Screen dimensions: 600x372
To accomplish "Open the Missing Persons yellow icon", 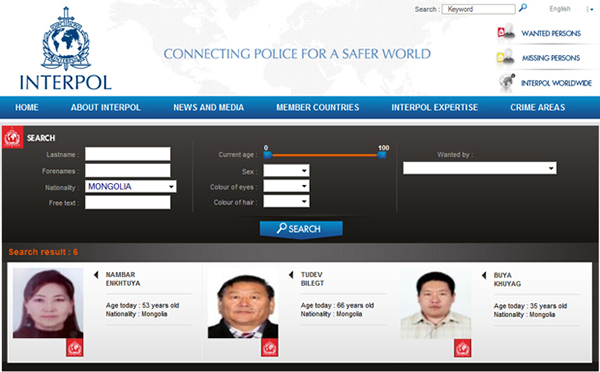I will pyautogui.click(x=505, y=57).
